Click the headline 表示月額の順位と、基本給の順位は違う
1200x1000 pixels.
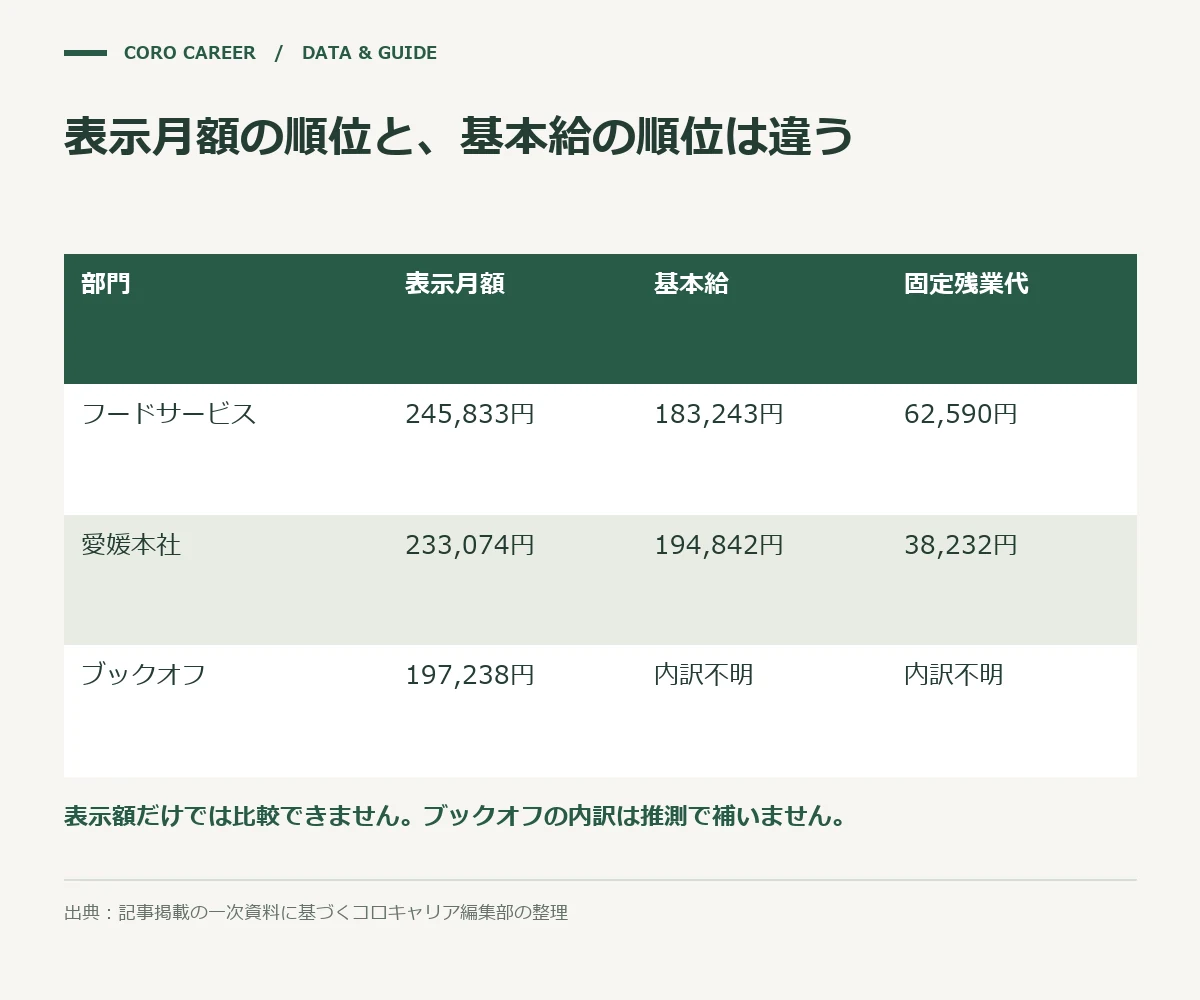pyautogui.click(x=458, y=137)
